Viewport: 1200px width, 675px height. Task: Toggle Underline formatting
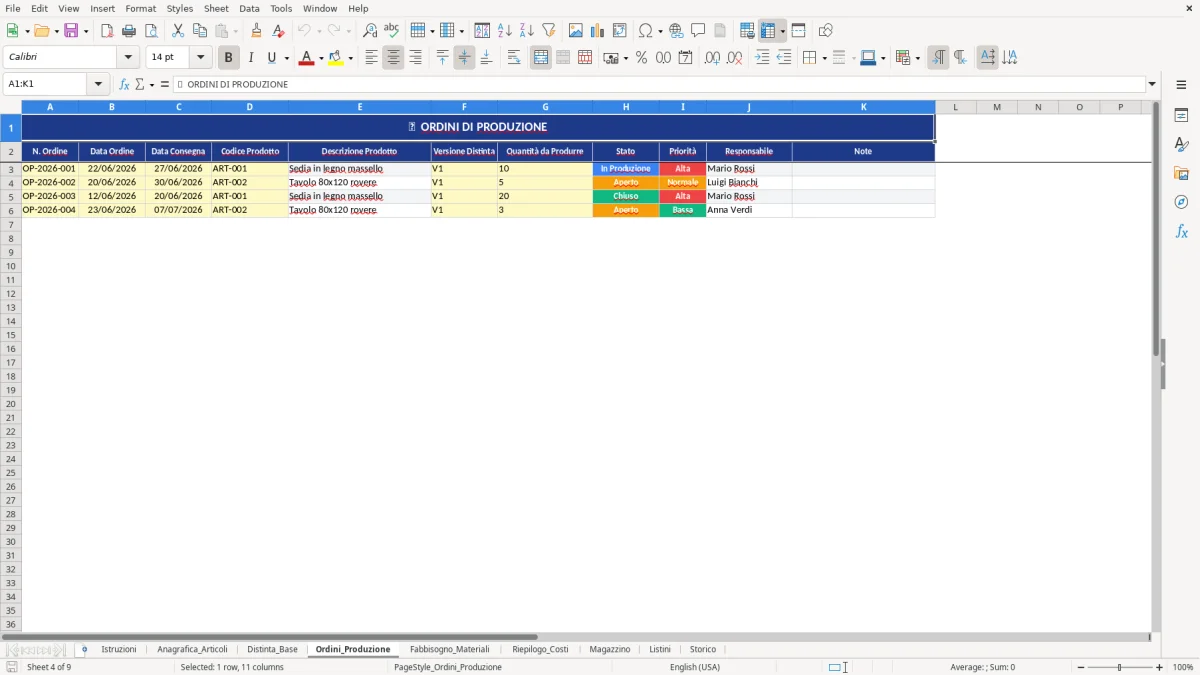[271, 58]
